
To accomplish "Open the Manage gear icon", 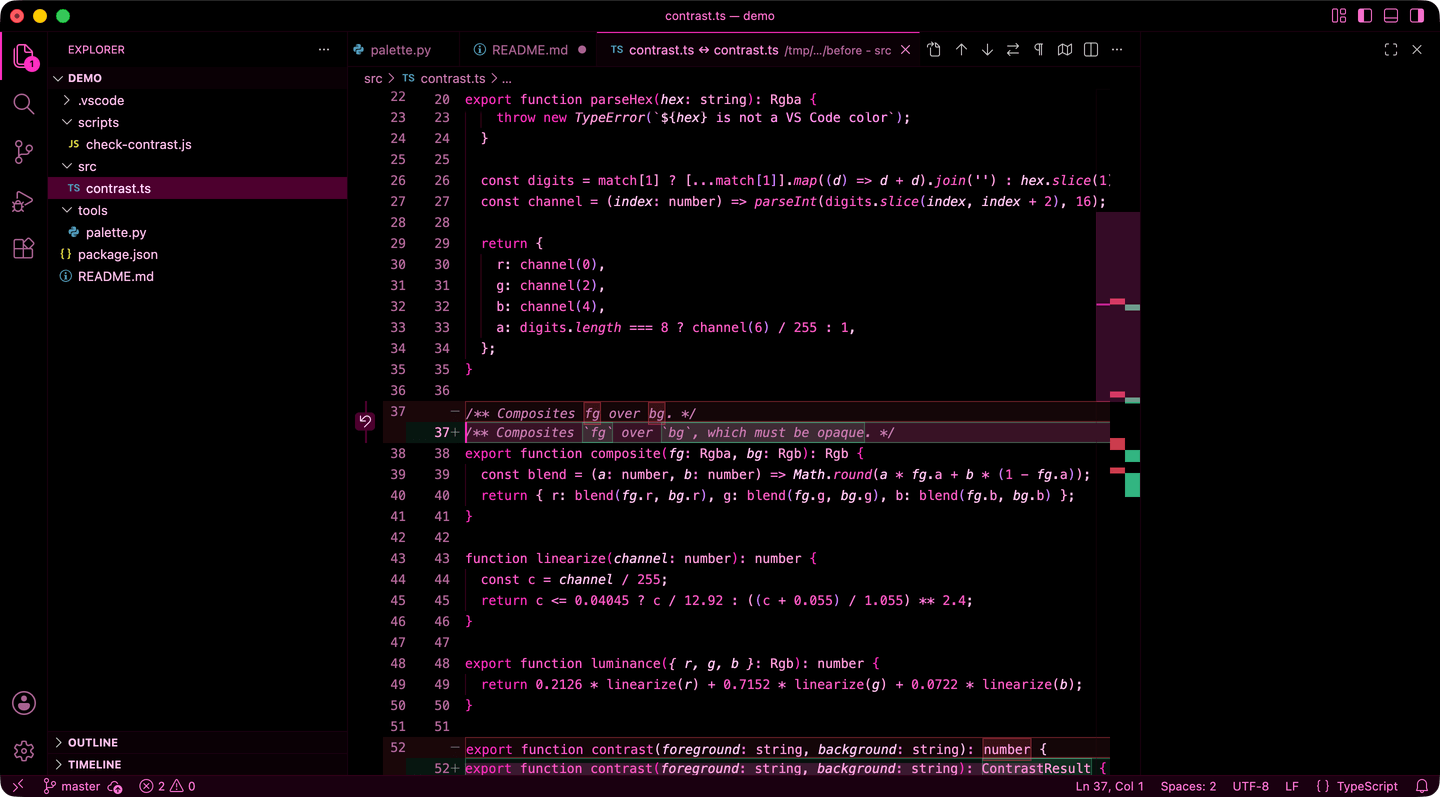I will [x=24, y=751].
